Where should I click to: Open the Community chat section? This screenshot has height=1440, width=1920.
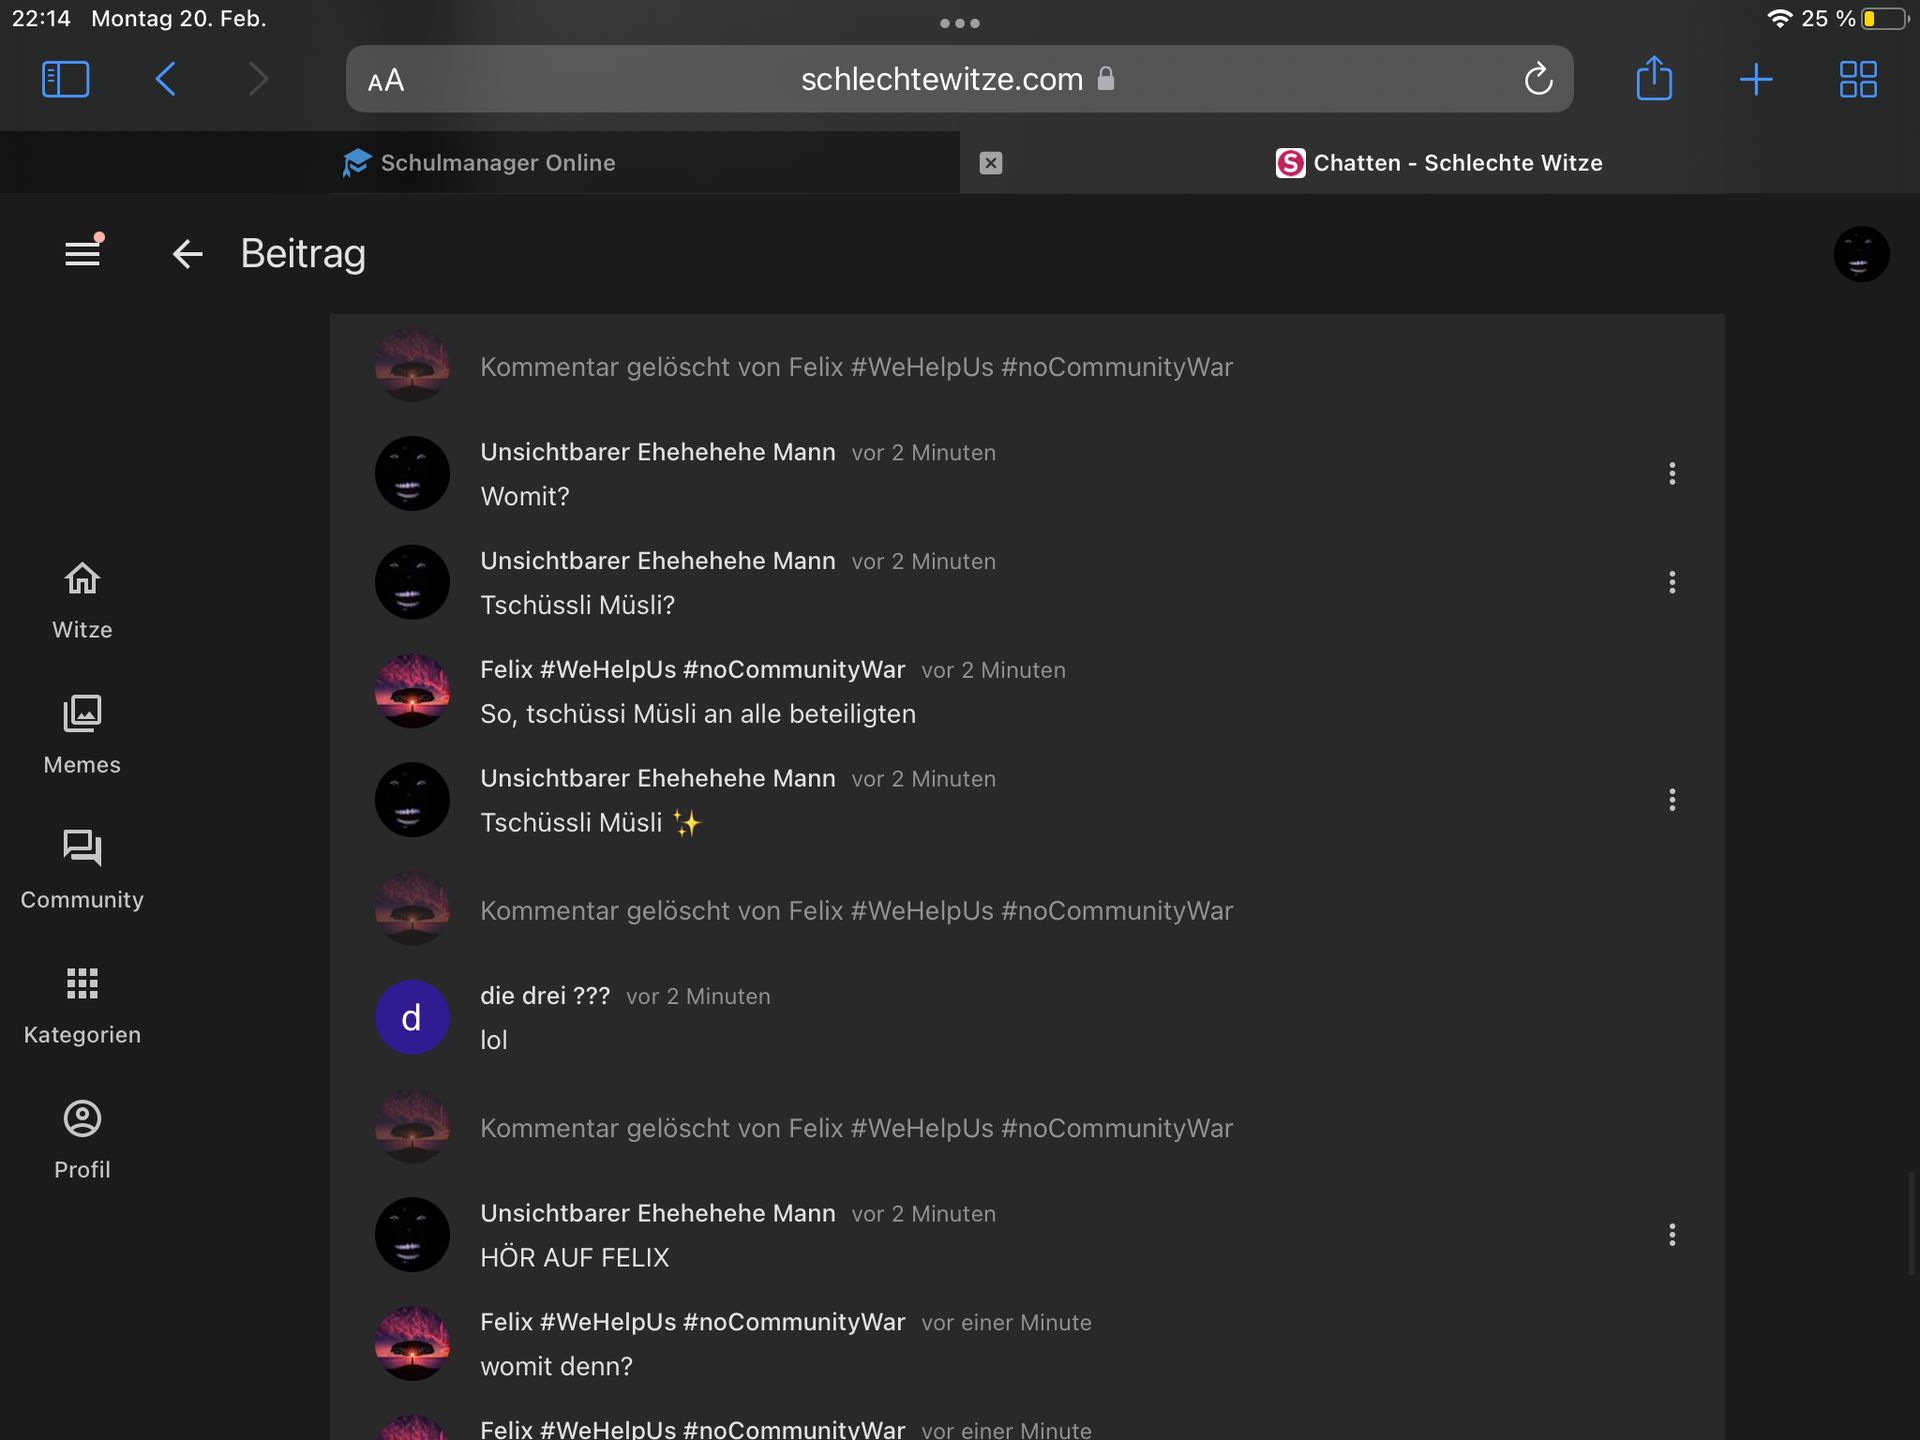[82, 870]
